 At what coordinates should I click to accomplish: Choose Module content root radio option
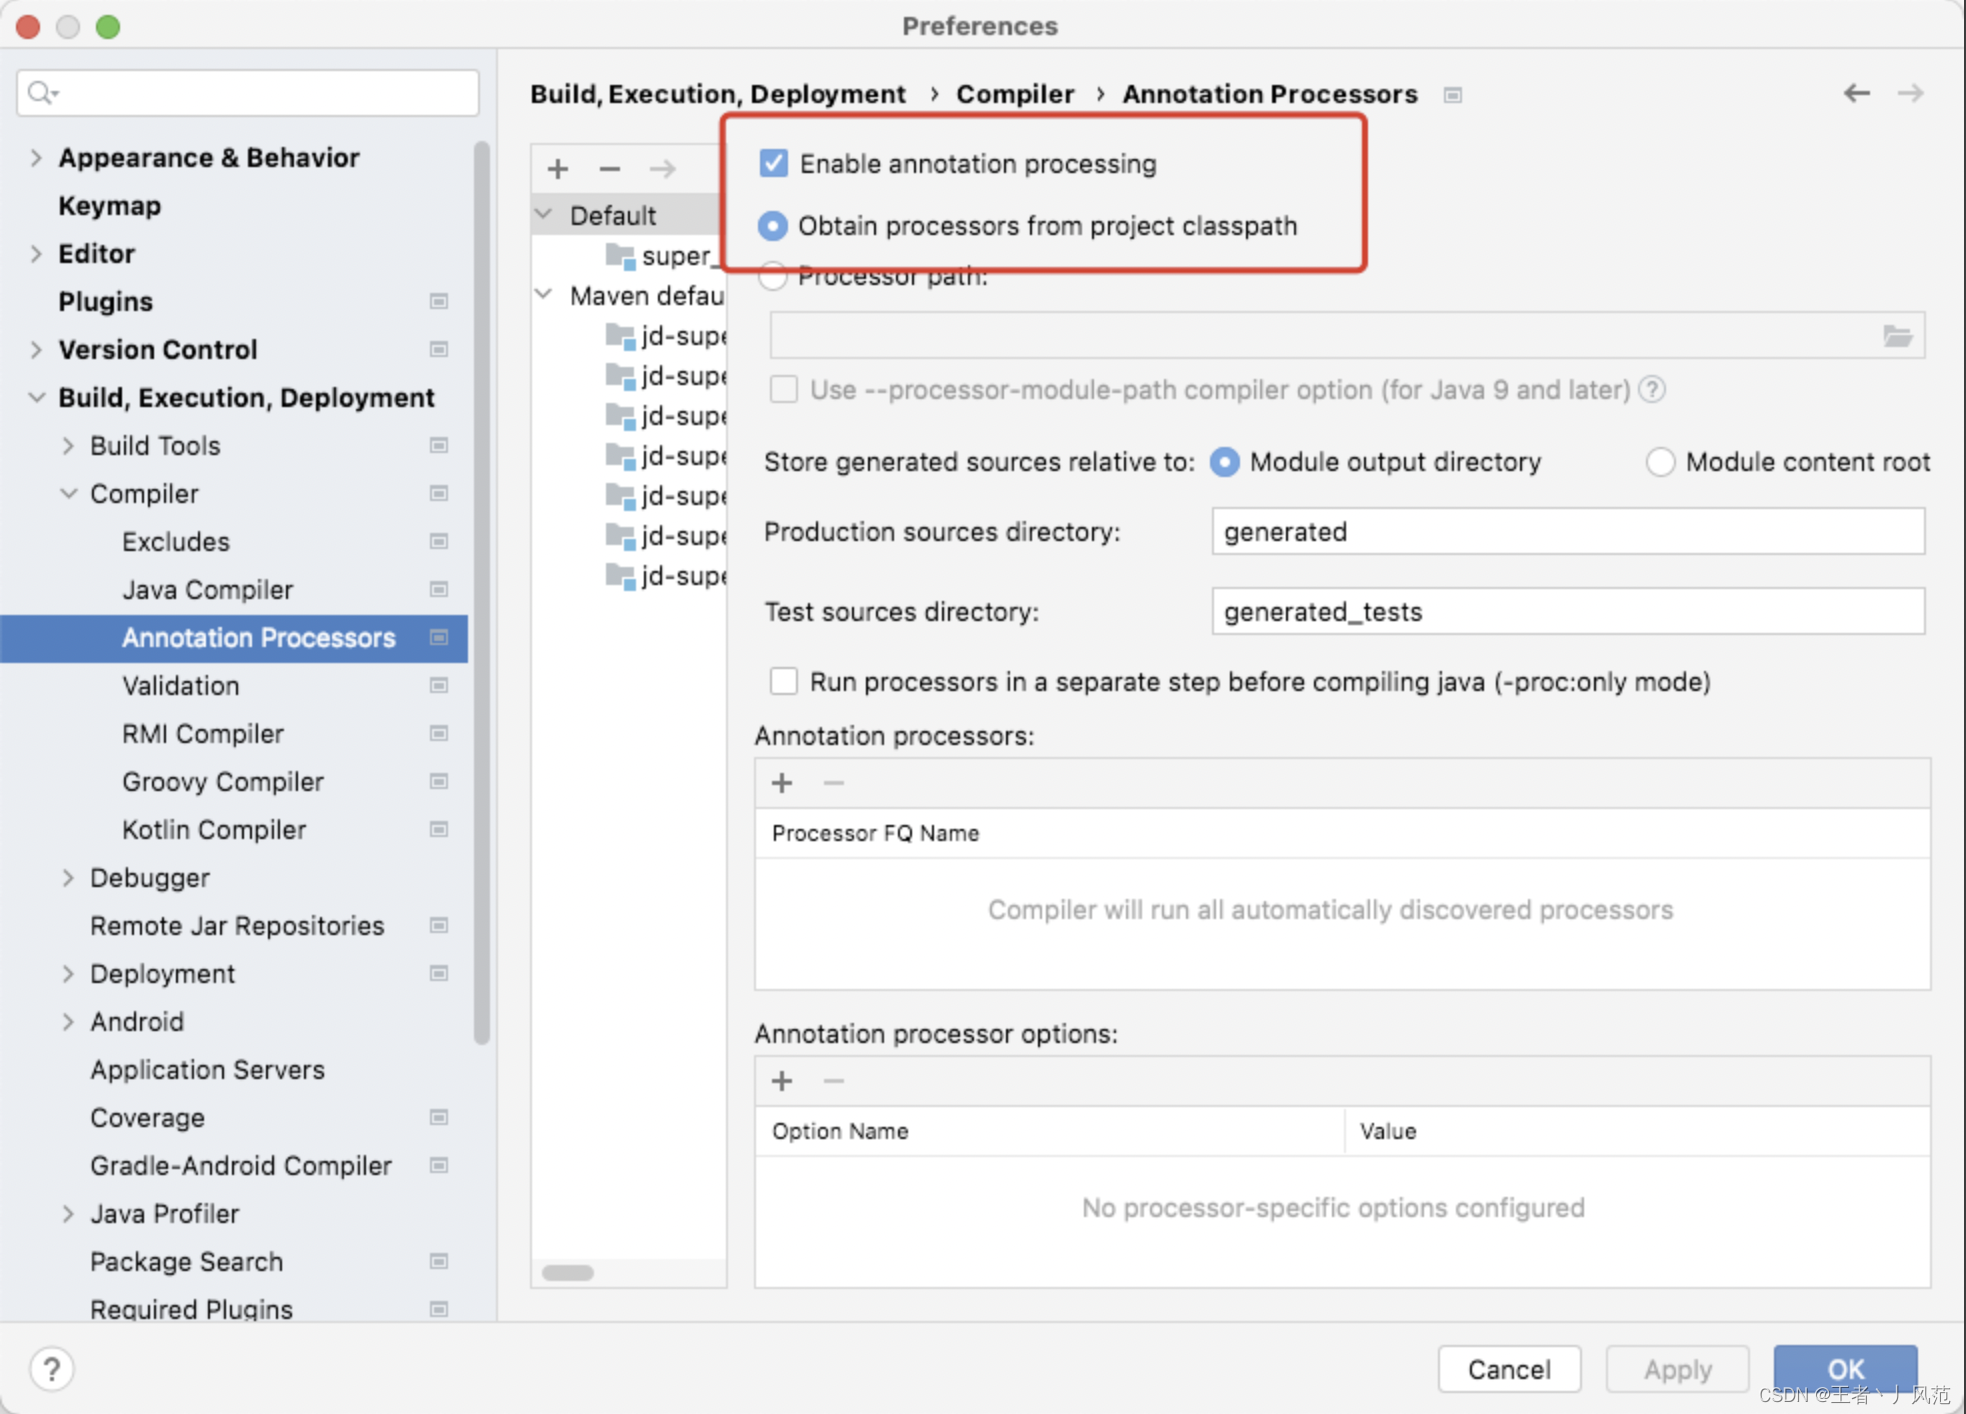1660,462
